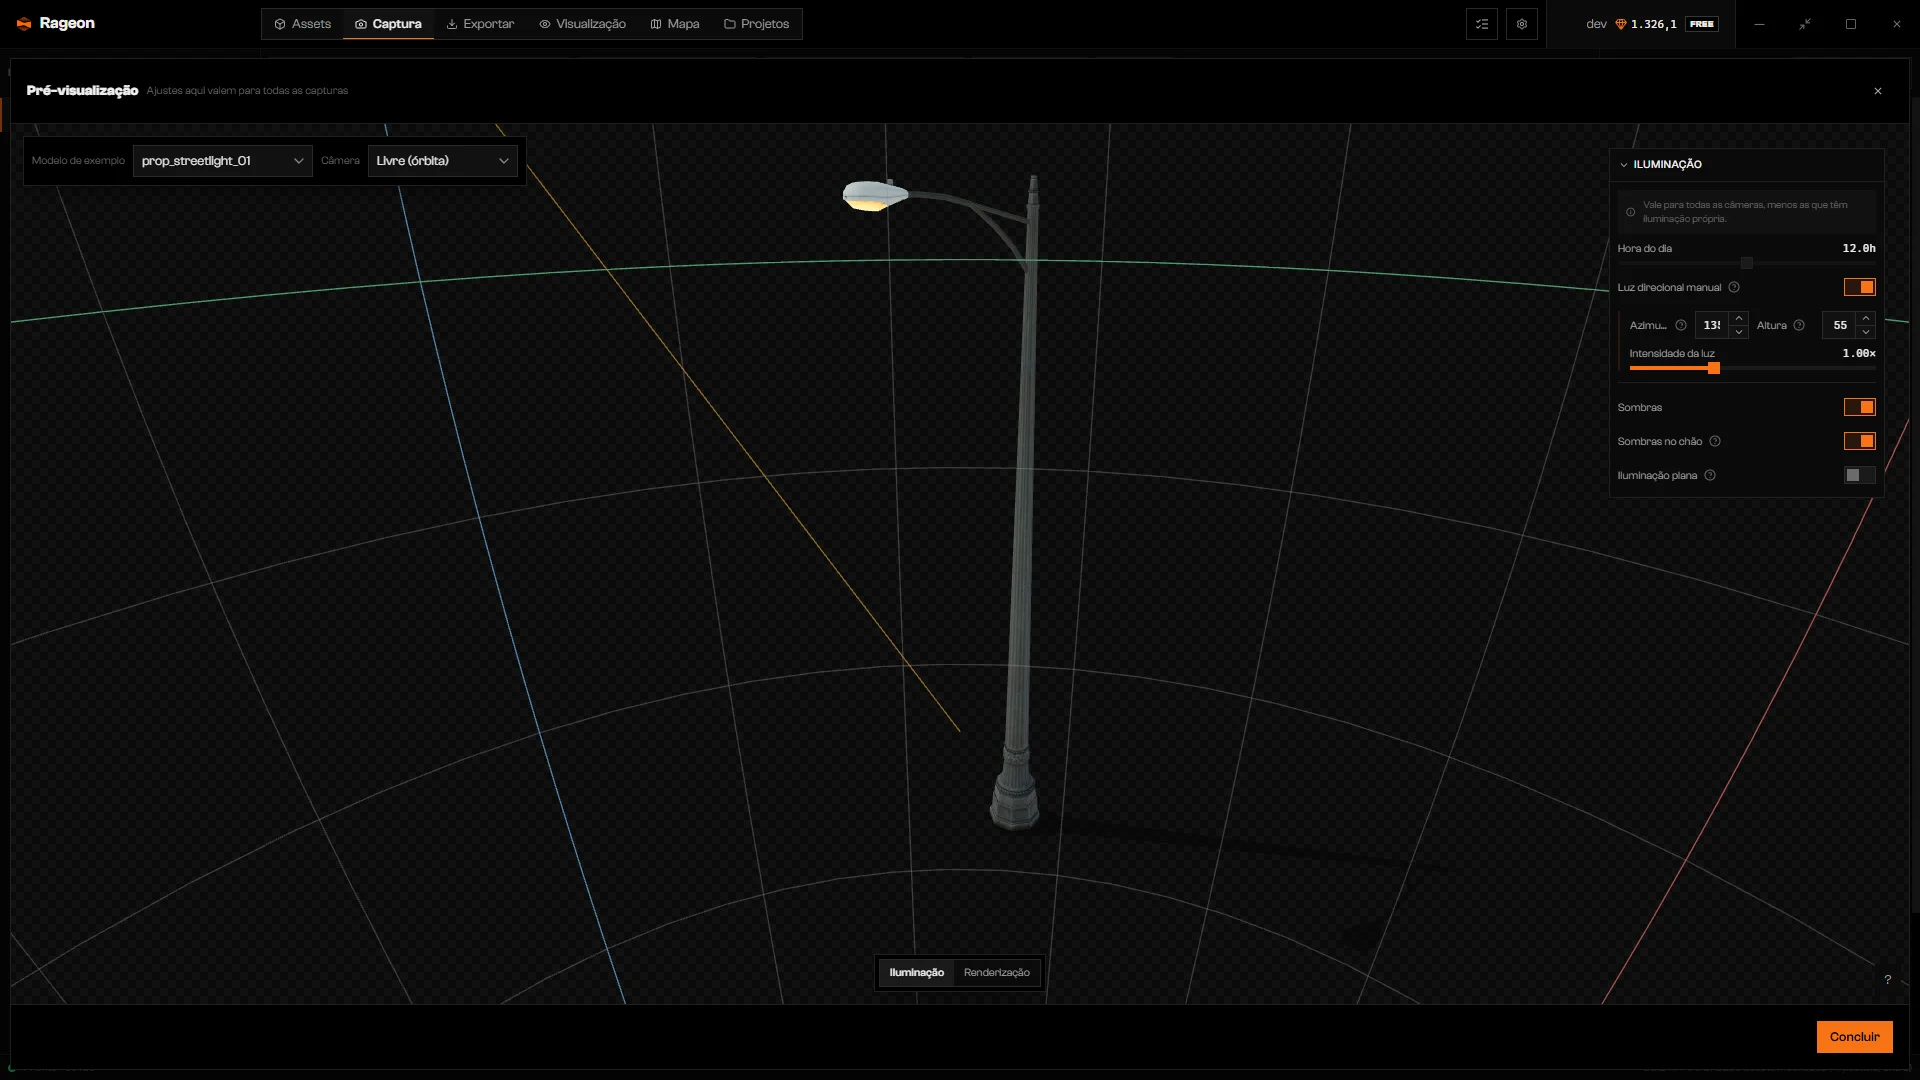This screenshot has height=1080, width=1920.
Task: Open the task list icon in title bar
Action: 1482,24
